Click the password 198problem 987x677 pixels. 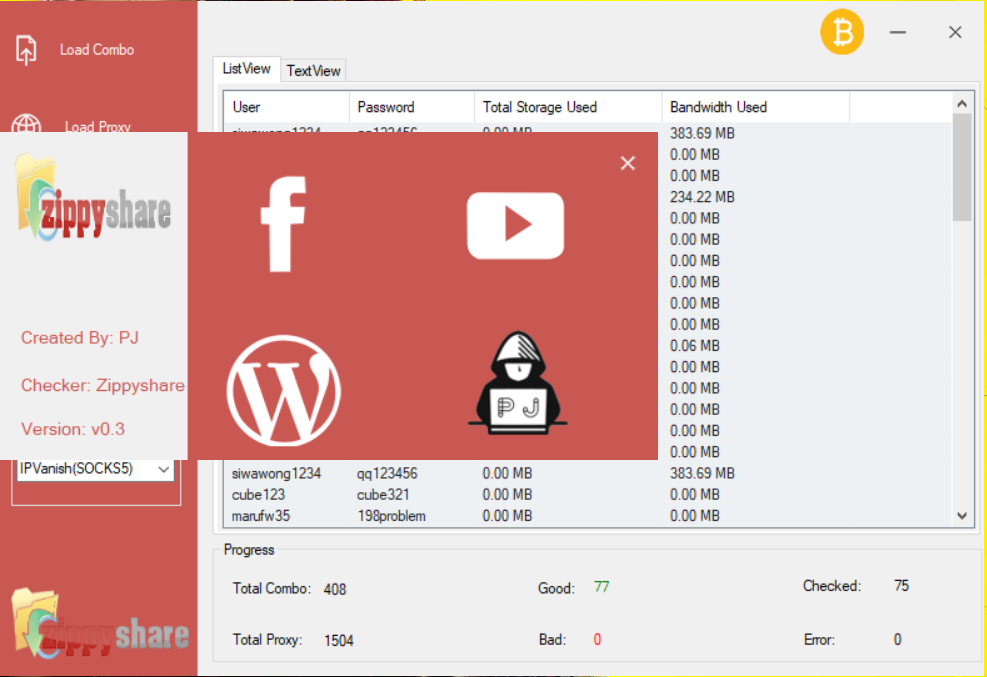(x=392, y=516)
